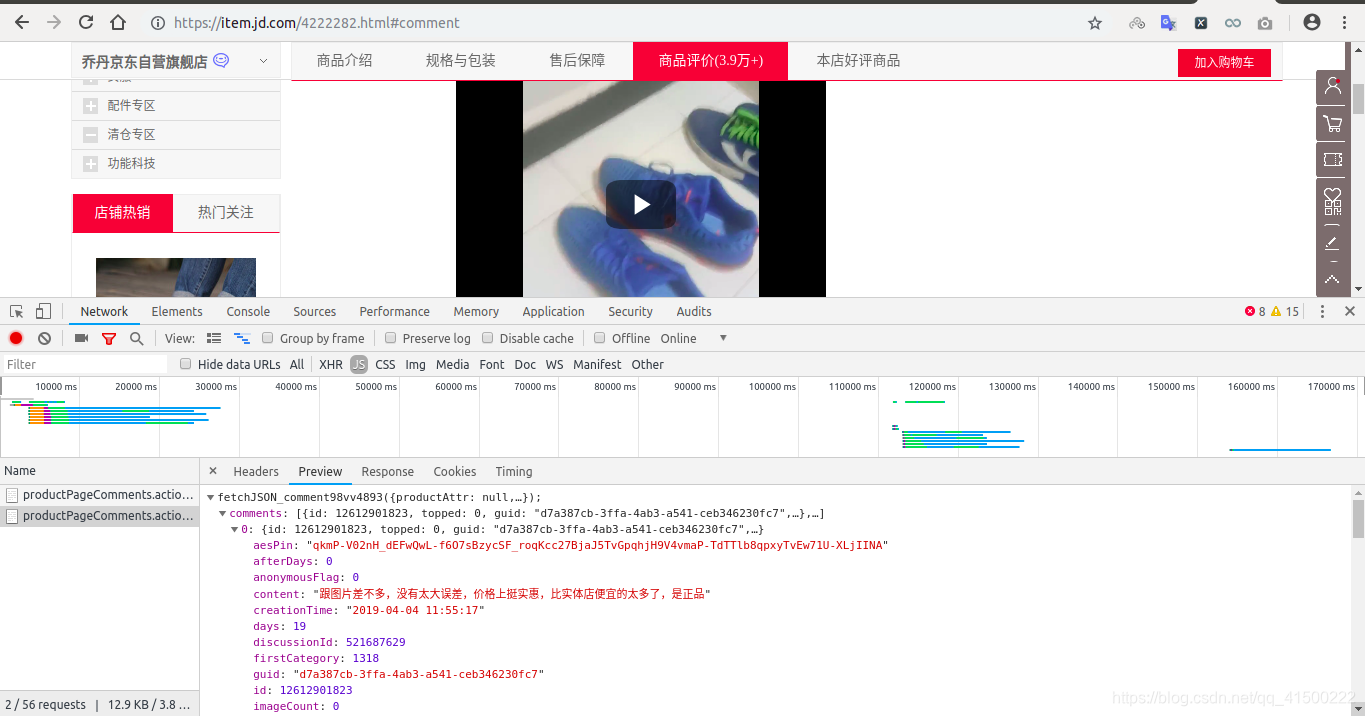Viewport: 1365px width, 716px height.
Task: Filter requests by Img type
Action: point(415,365)
